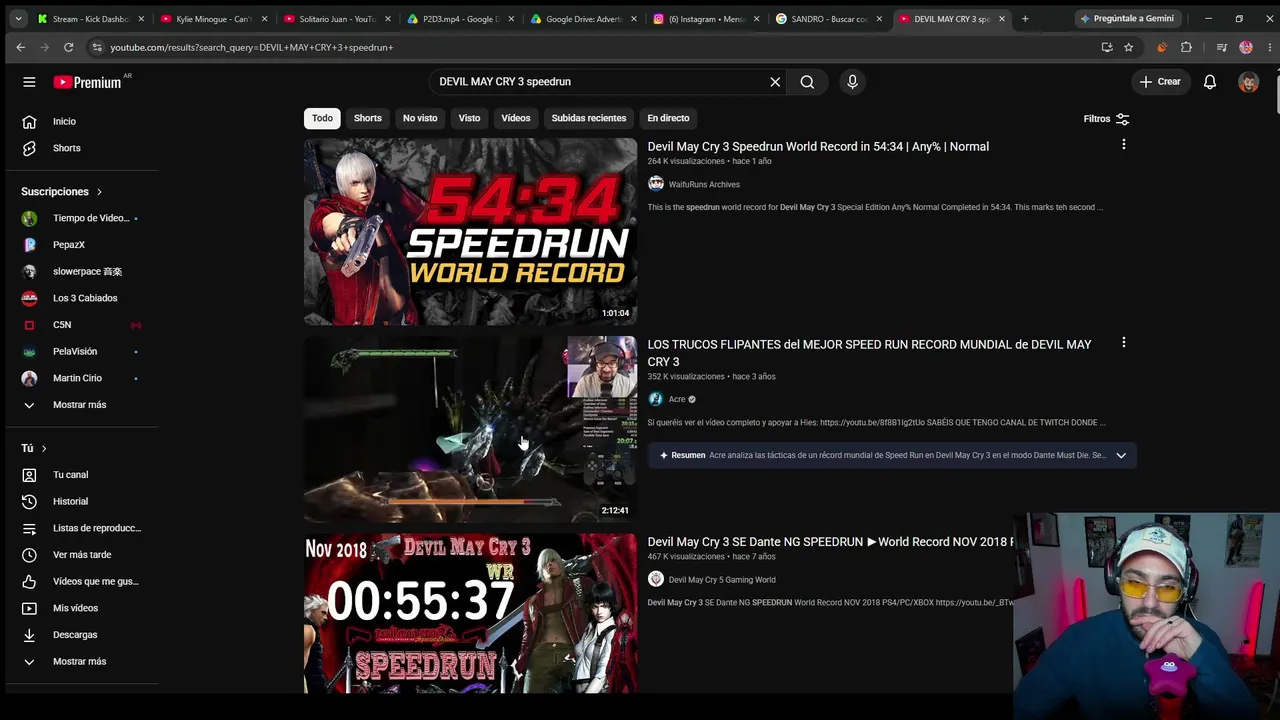Viewport: 1280px width, 720px height.
Task: Open the Tiempo de Video subscription
Action: (x=80, y=218)
